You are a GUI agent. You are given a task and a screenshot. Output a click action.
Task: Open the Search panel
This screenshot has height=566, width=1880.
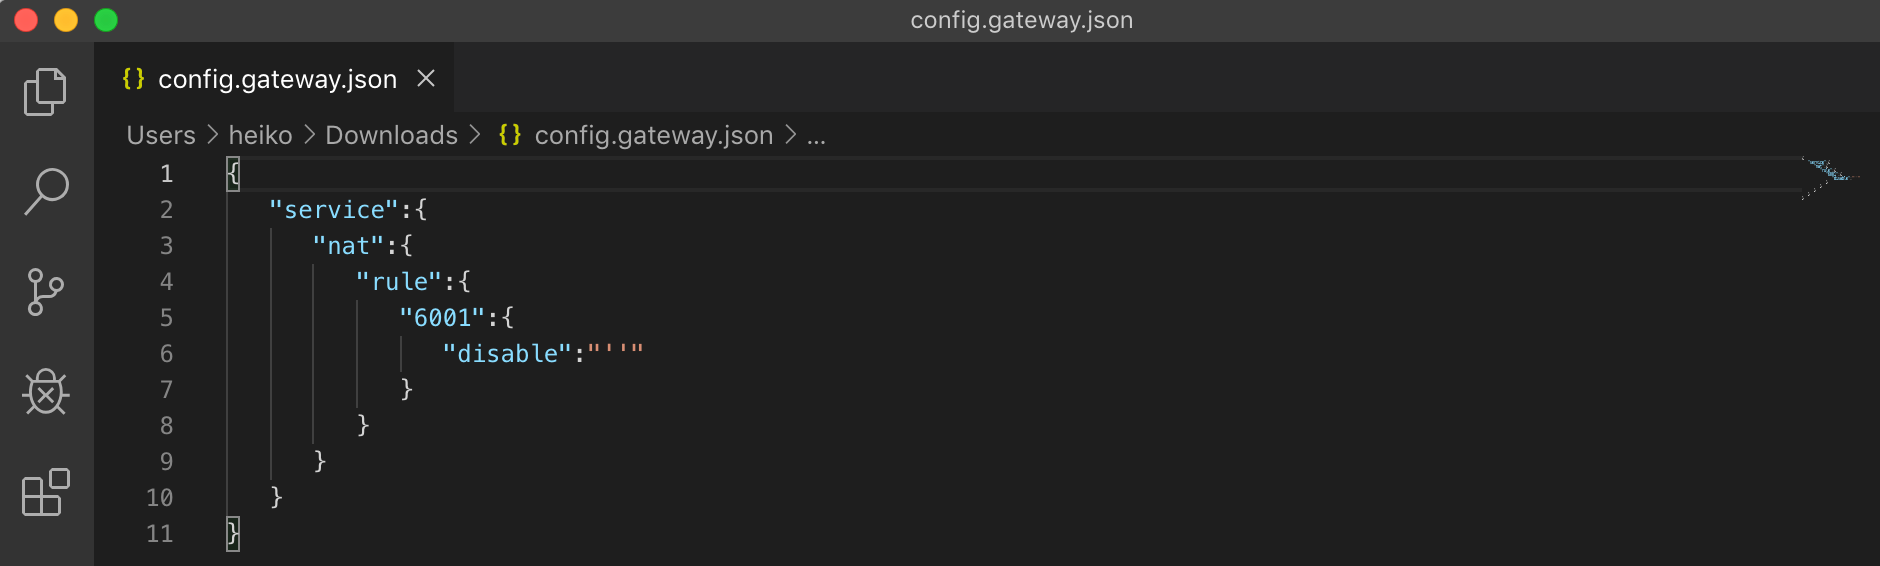pos(46,191)
